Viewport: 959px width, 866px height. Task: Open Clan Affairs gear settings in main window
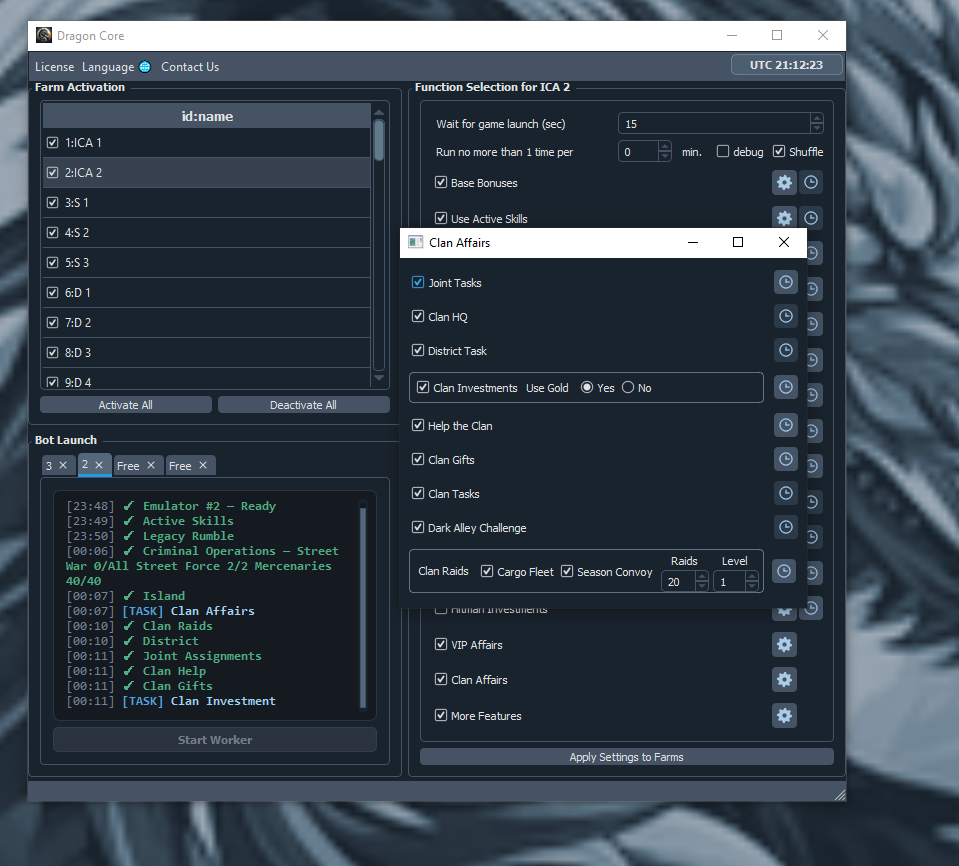[x=784, y=679]
